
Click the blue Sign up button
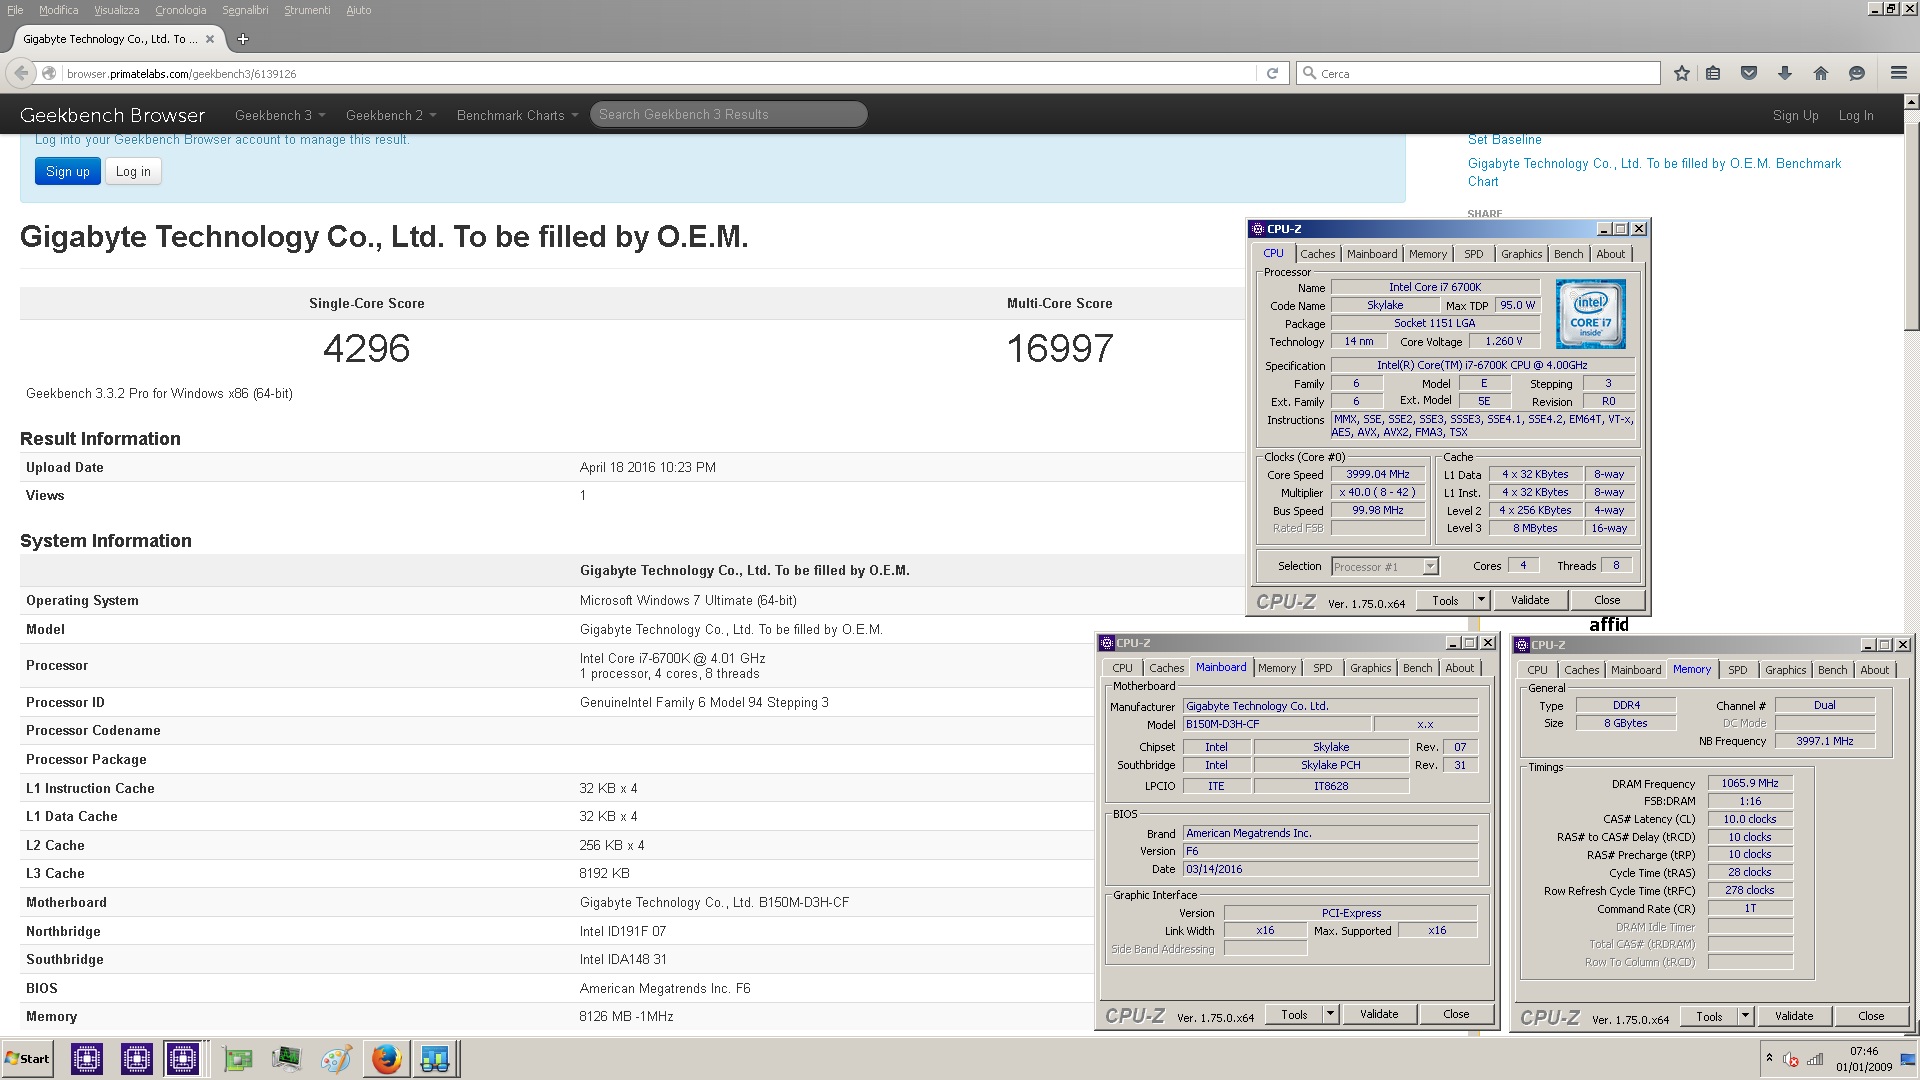coord(68,171)
